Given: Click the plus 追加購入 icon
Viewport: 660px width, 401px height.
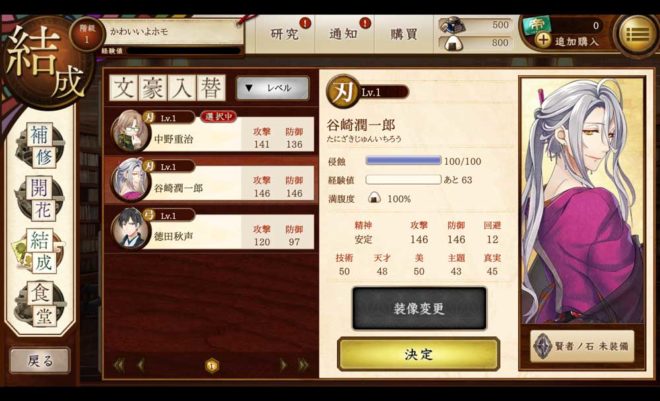Looking at the screenshot, I should click(x=543, y=40).
